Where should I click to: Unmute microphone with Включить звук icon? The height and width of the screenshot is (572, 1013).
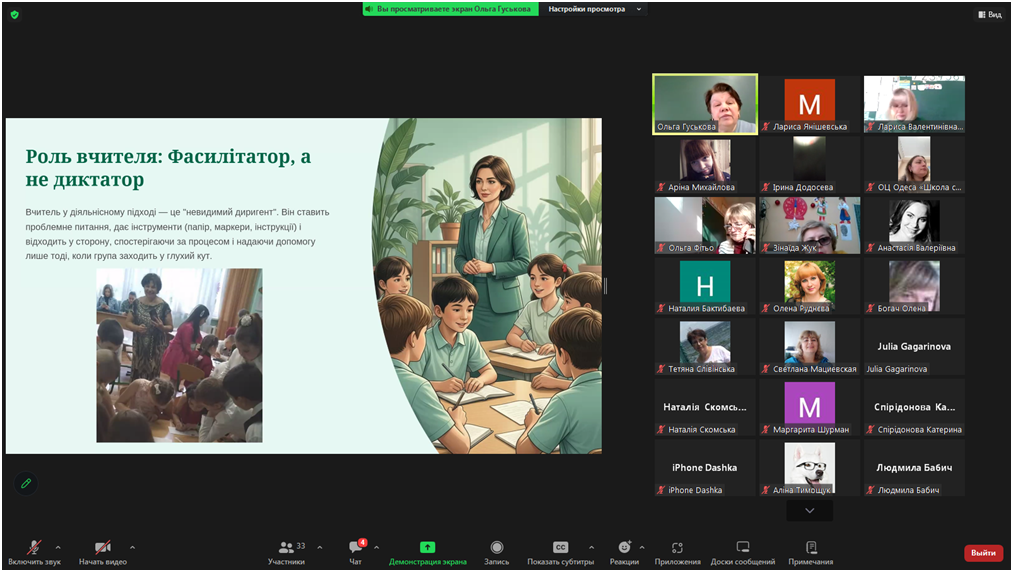pyautogui.click(x=33, y=548)
